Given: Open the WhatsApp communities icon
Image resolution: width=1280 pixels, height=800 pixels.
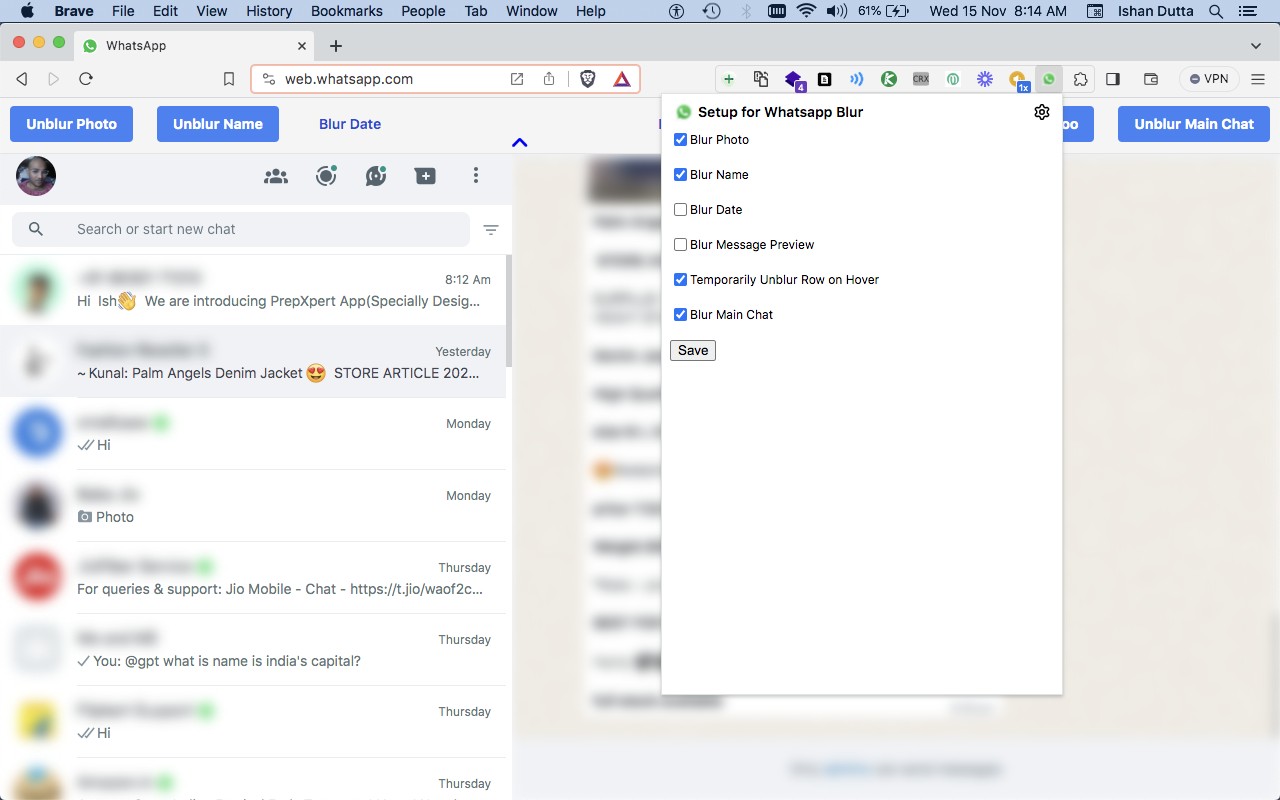Looking at the screenshot, I should (x=276, y=176).
